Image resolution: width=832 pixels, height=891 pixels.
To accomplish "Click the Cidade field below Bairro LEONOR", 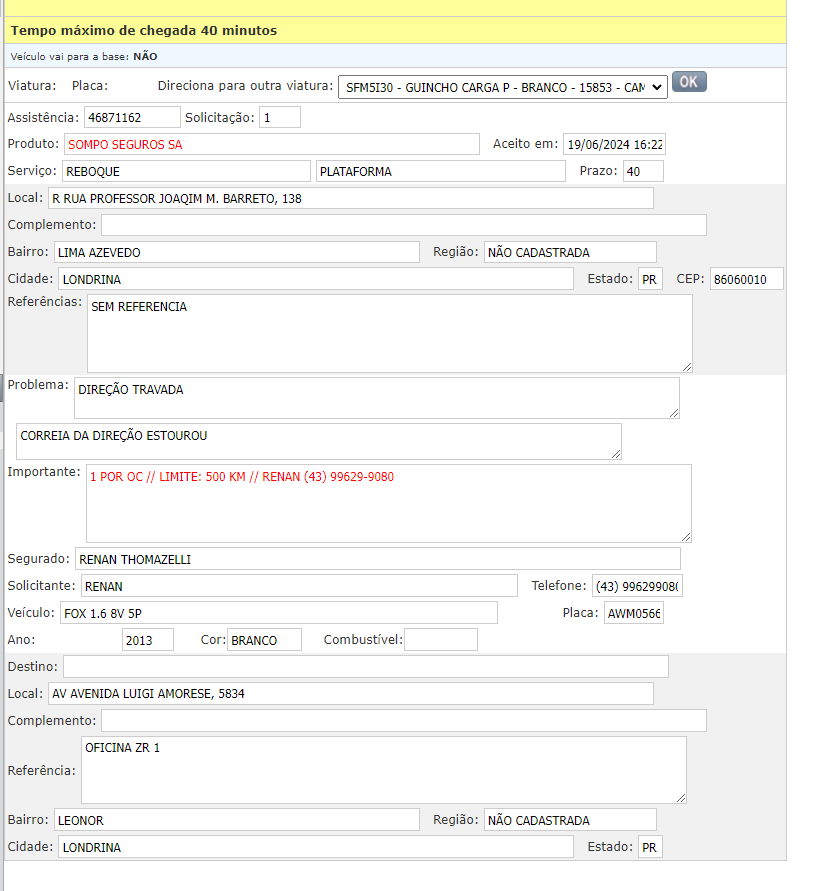I will tap(316, 847).
